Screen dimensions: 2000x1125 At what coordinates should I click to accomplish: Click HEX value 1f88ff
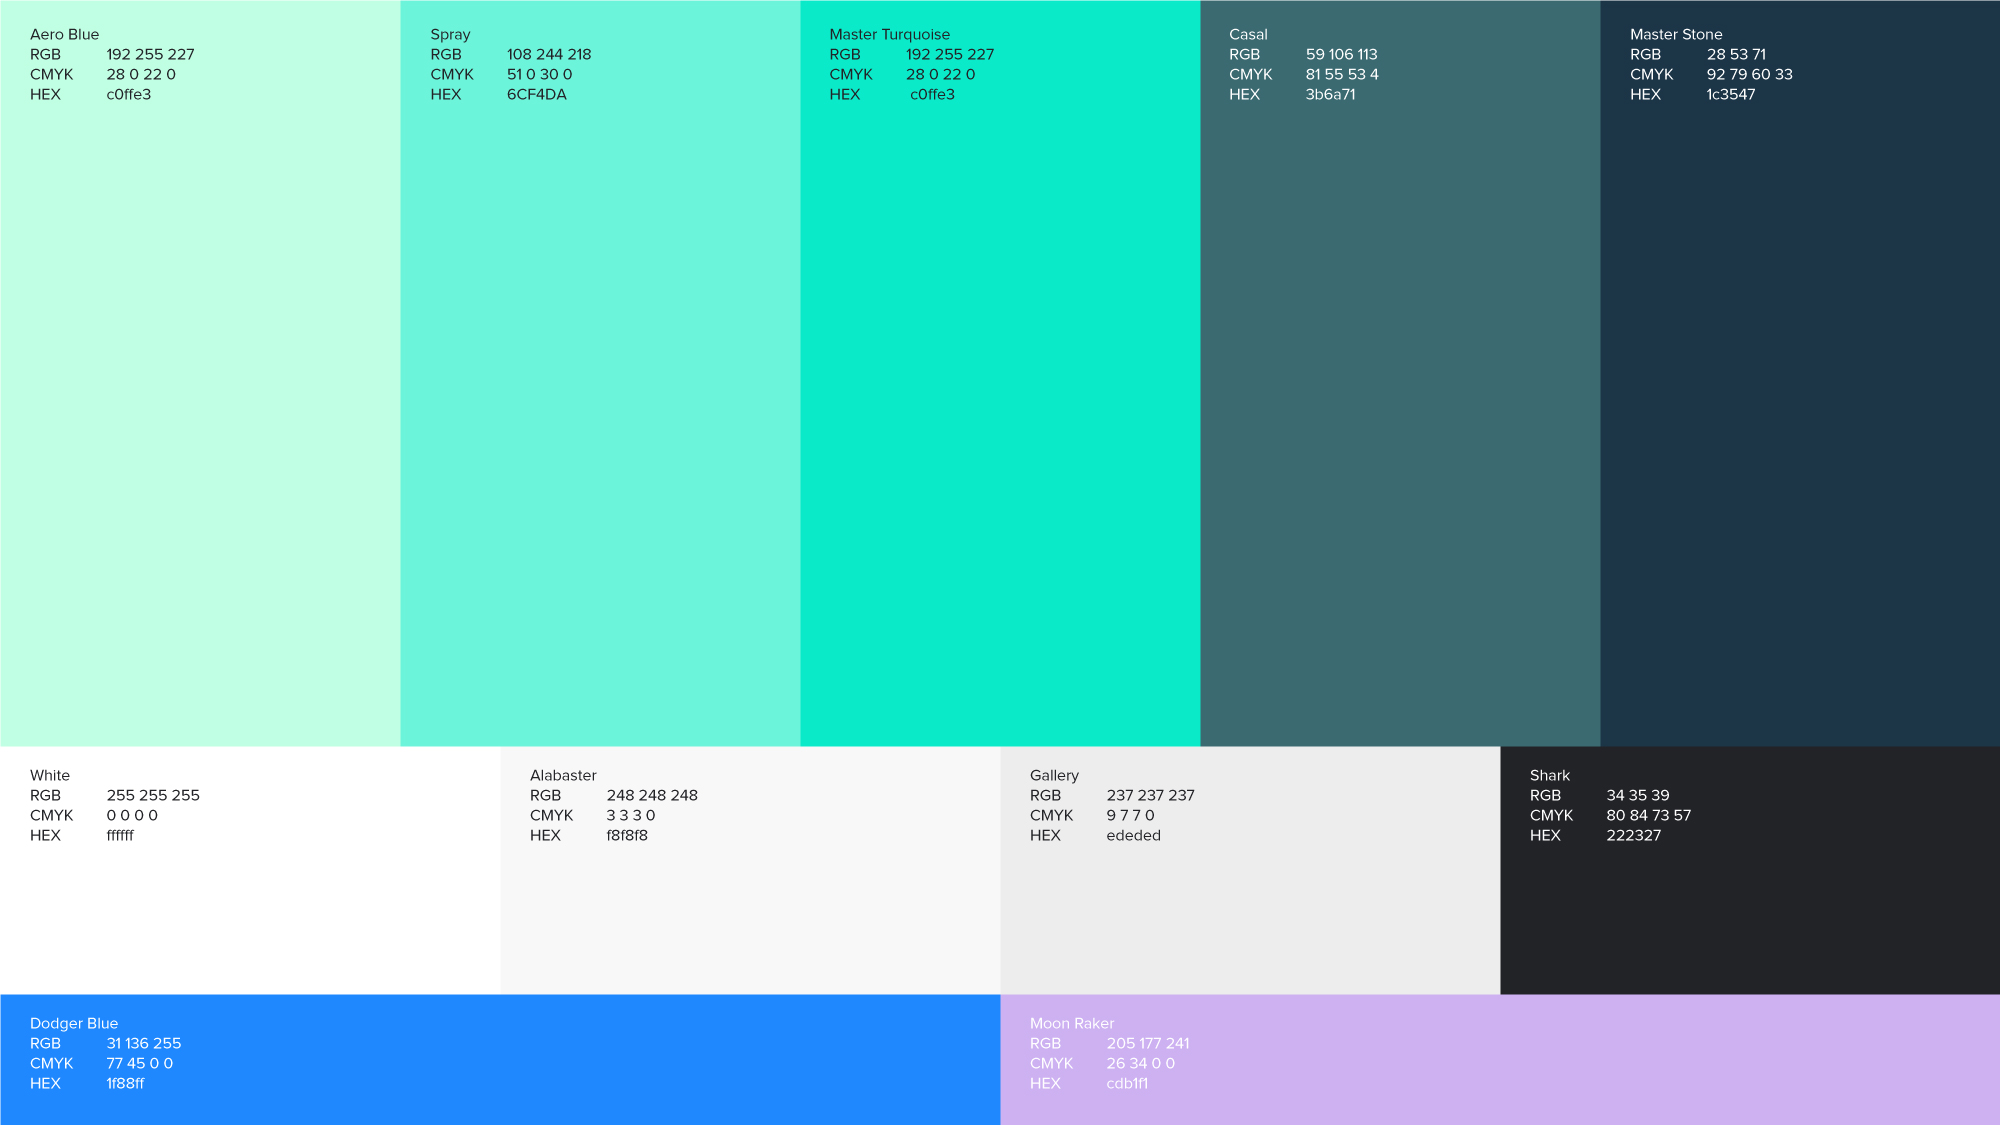click(x=125, y=1083)
